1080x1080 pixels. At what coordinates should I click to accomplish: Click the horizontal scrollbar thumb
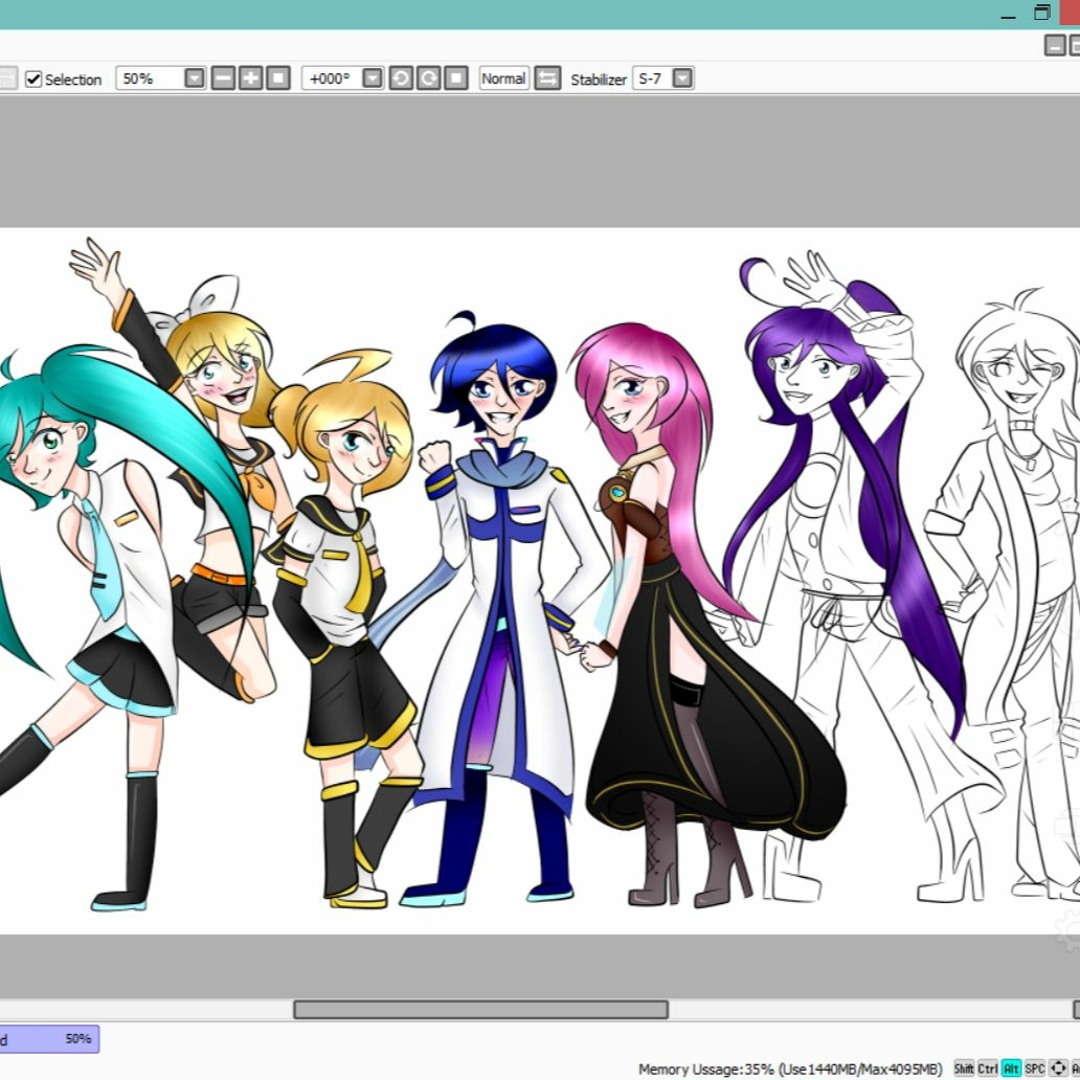point(480,1010)
